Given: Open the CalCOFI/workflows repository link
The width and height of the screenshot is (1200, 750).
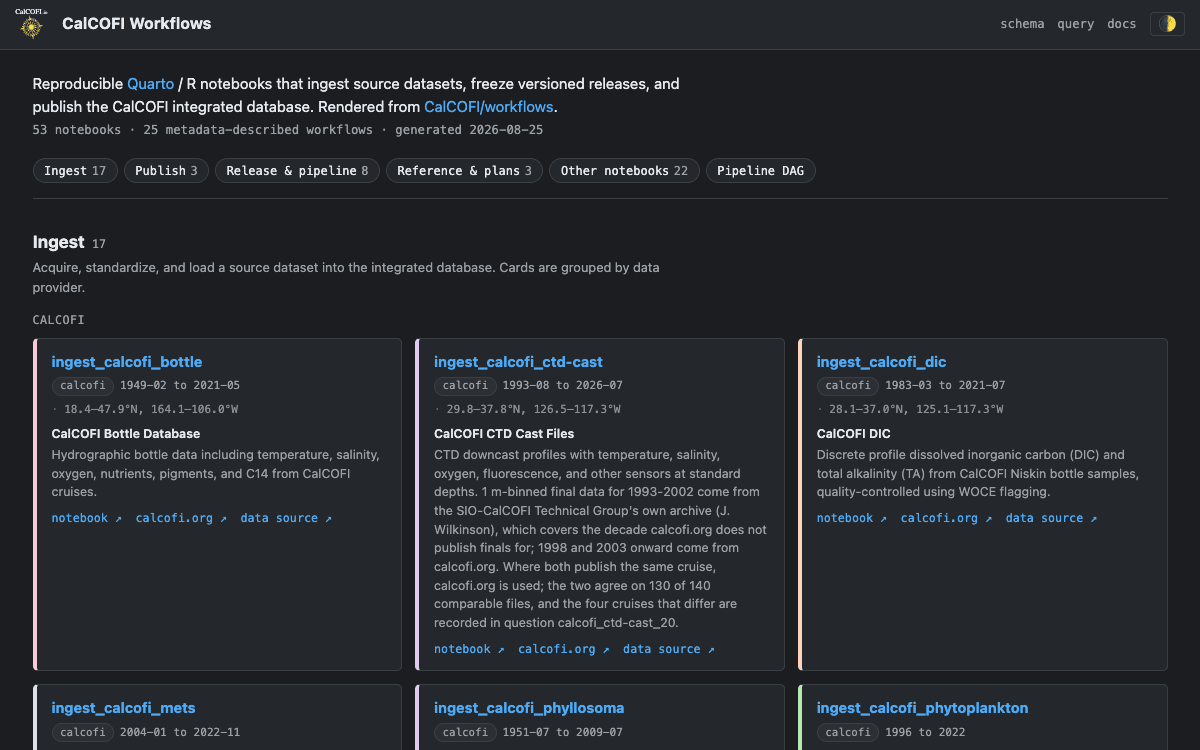Looking at the screenshot, I should tap(489, 107).
